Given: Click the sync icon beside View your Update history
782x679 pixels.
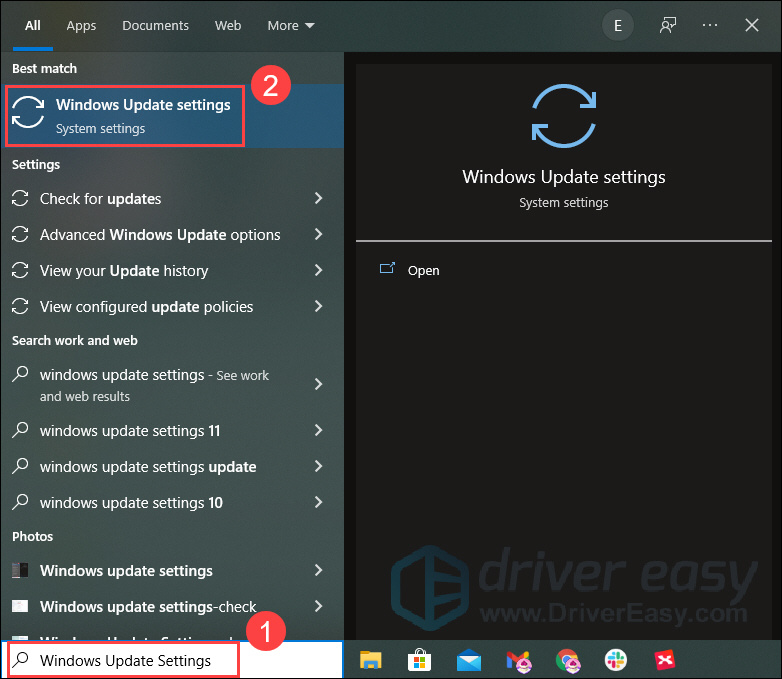Looking at the screenshot, I should click(20, 270).
